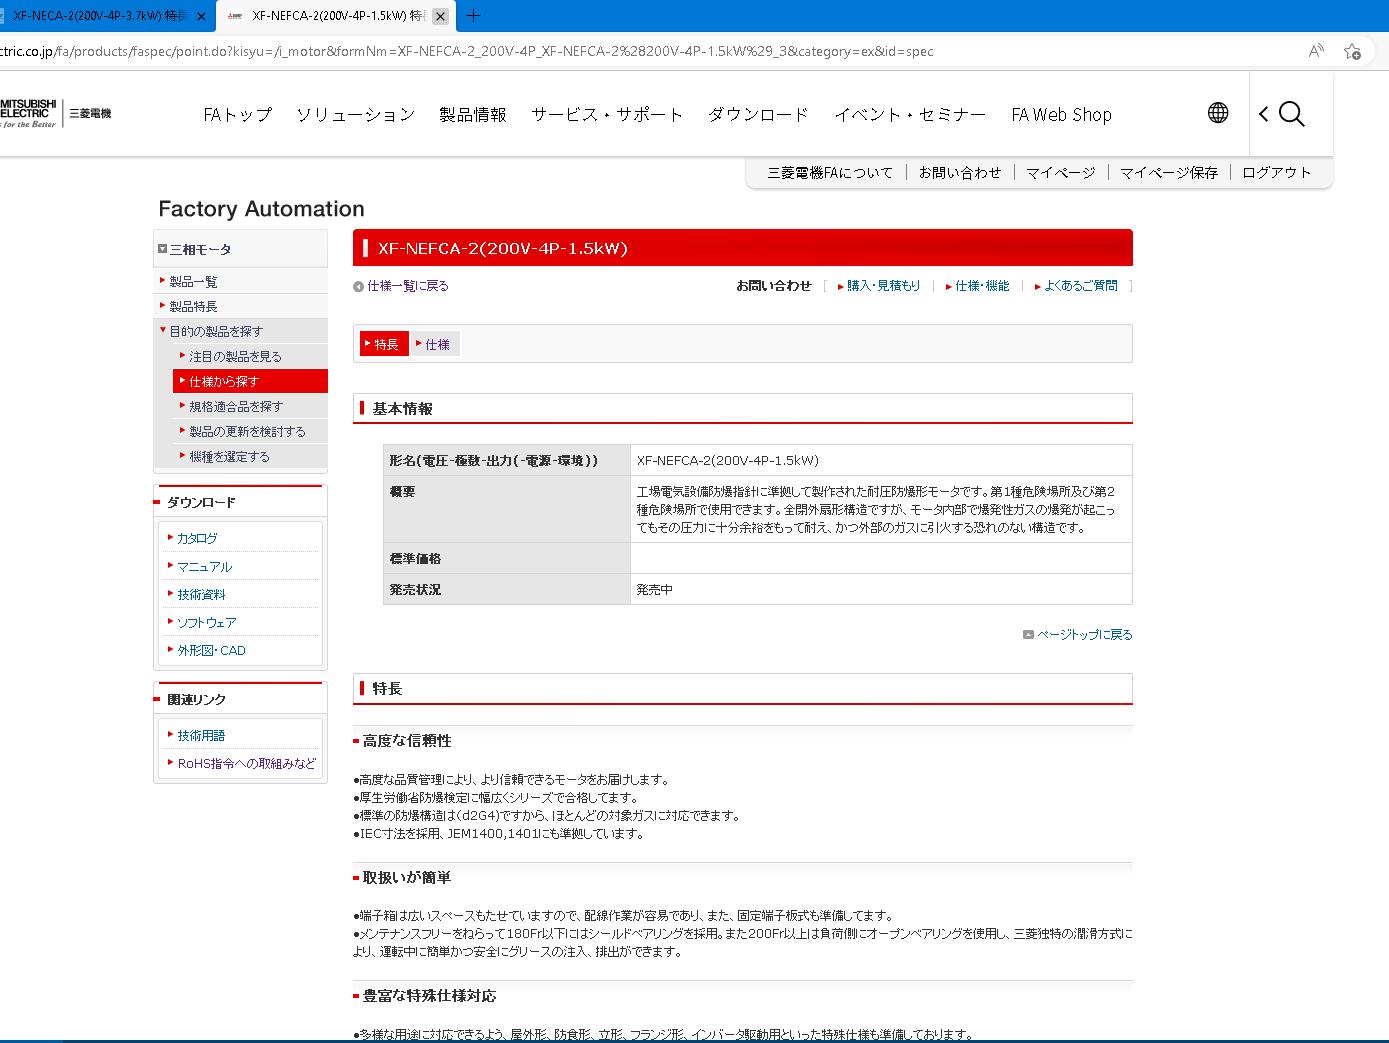Open the site search magnifier icon
This screenshot has width=1389, height=1043.
coord(1292,114)
